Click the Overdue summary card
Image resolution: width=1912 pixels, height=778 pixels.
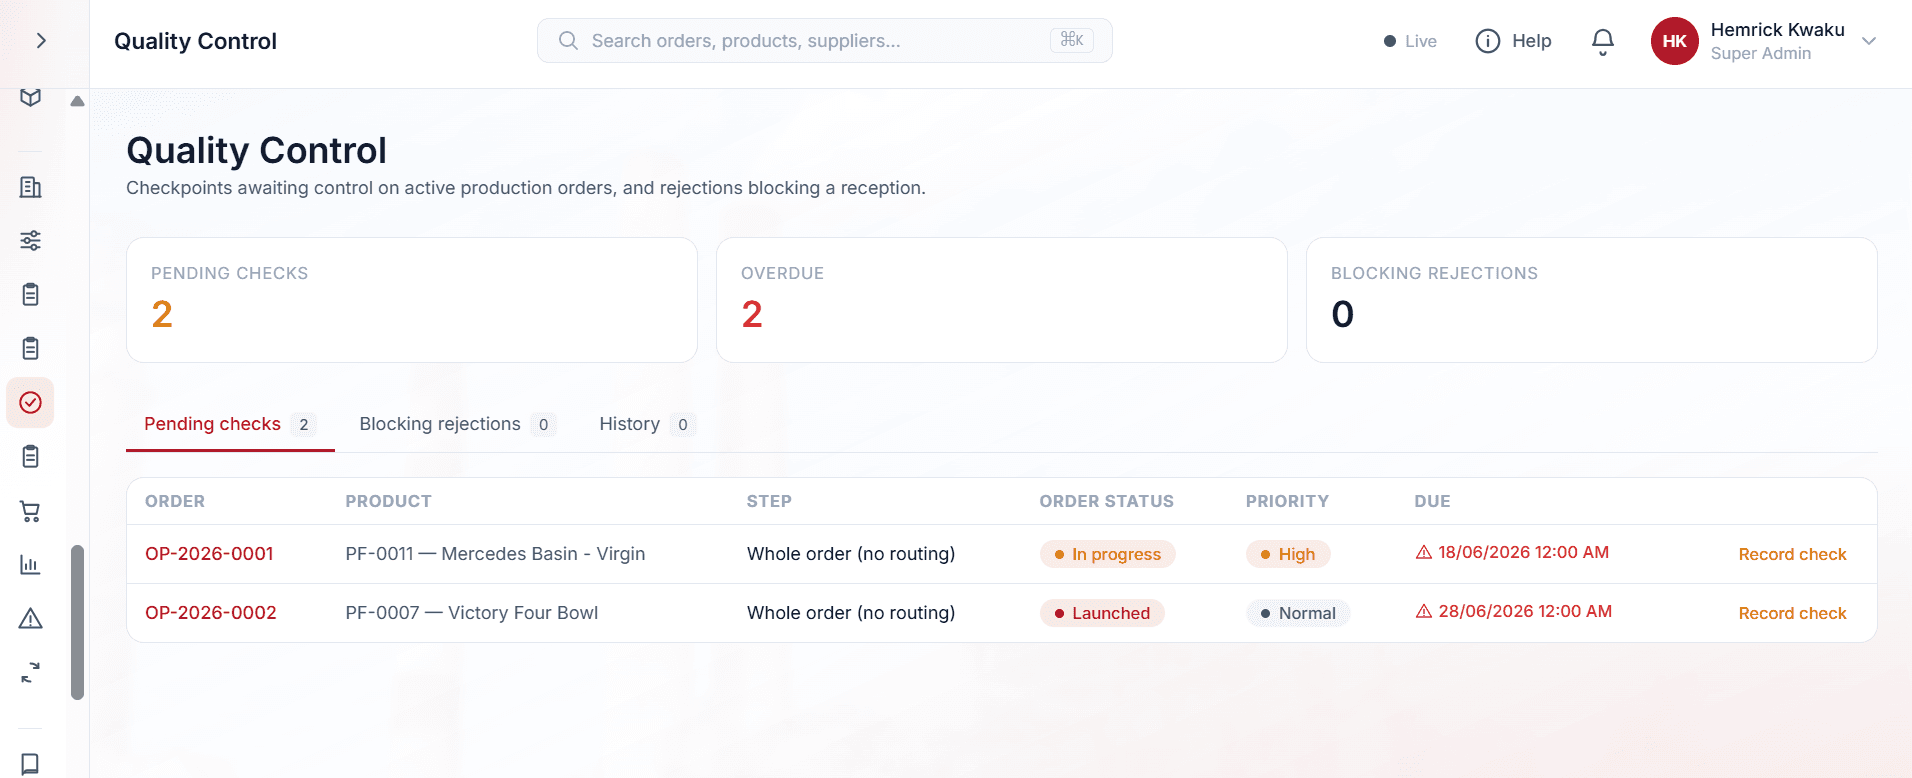click(x=1002, y=300)
